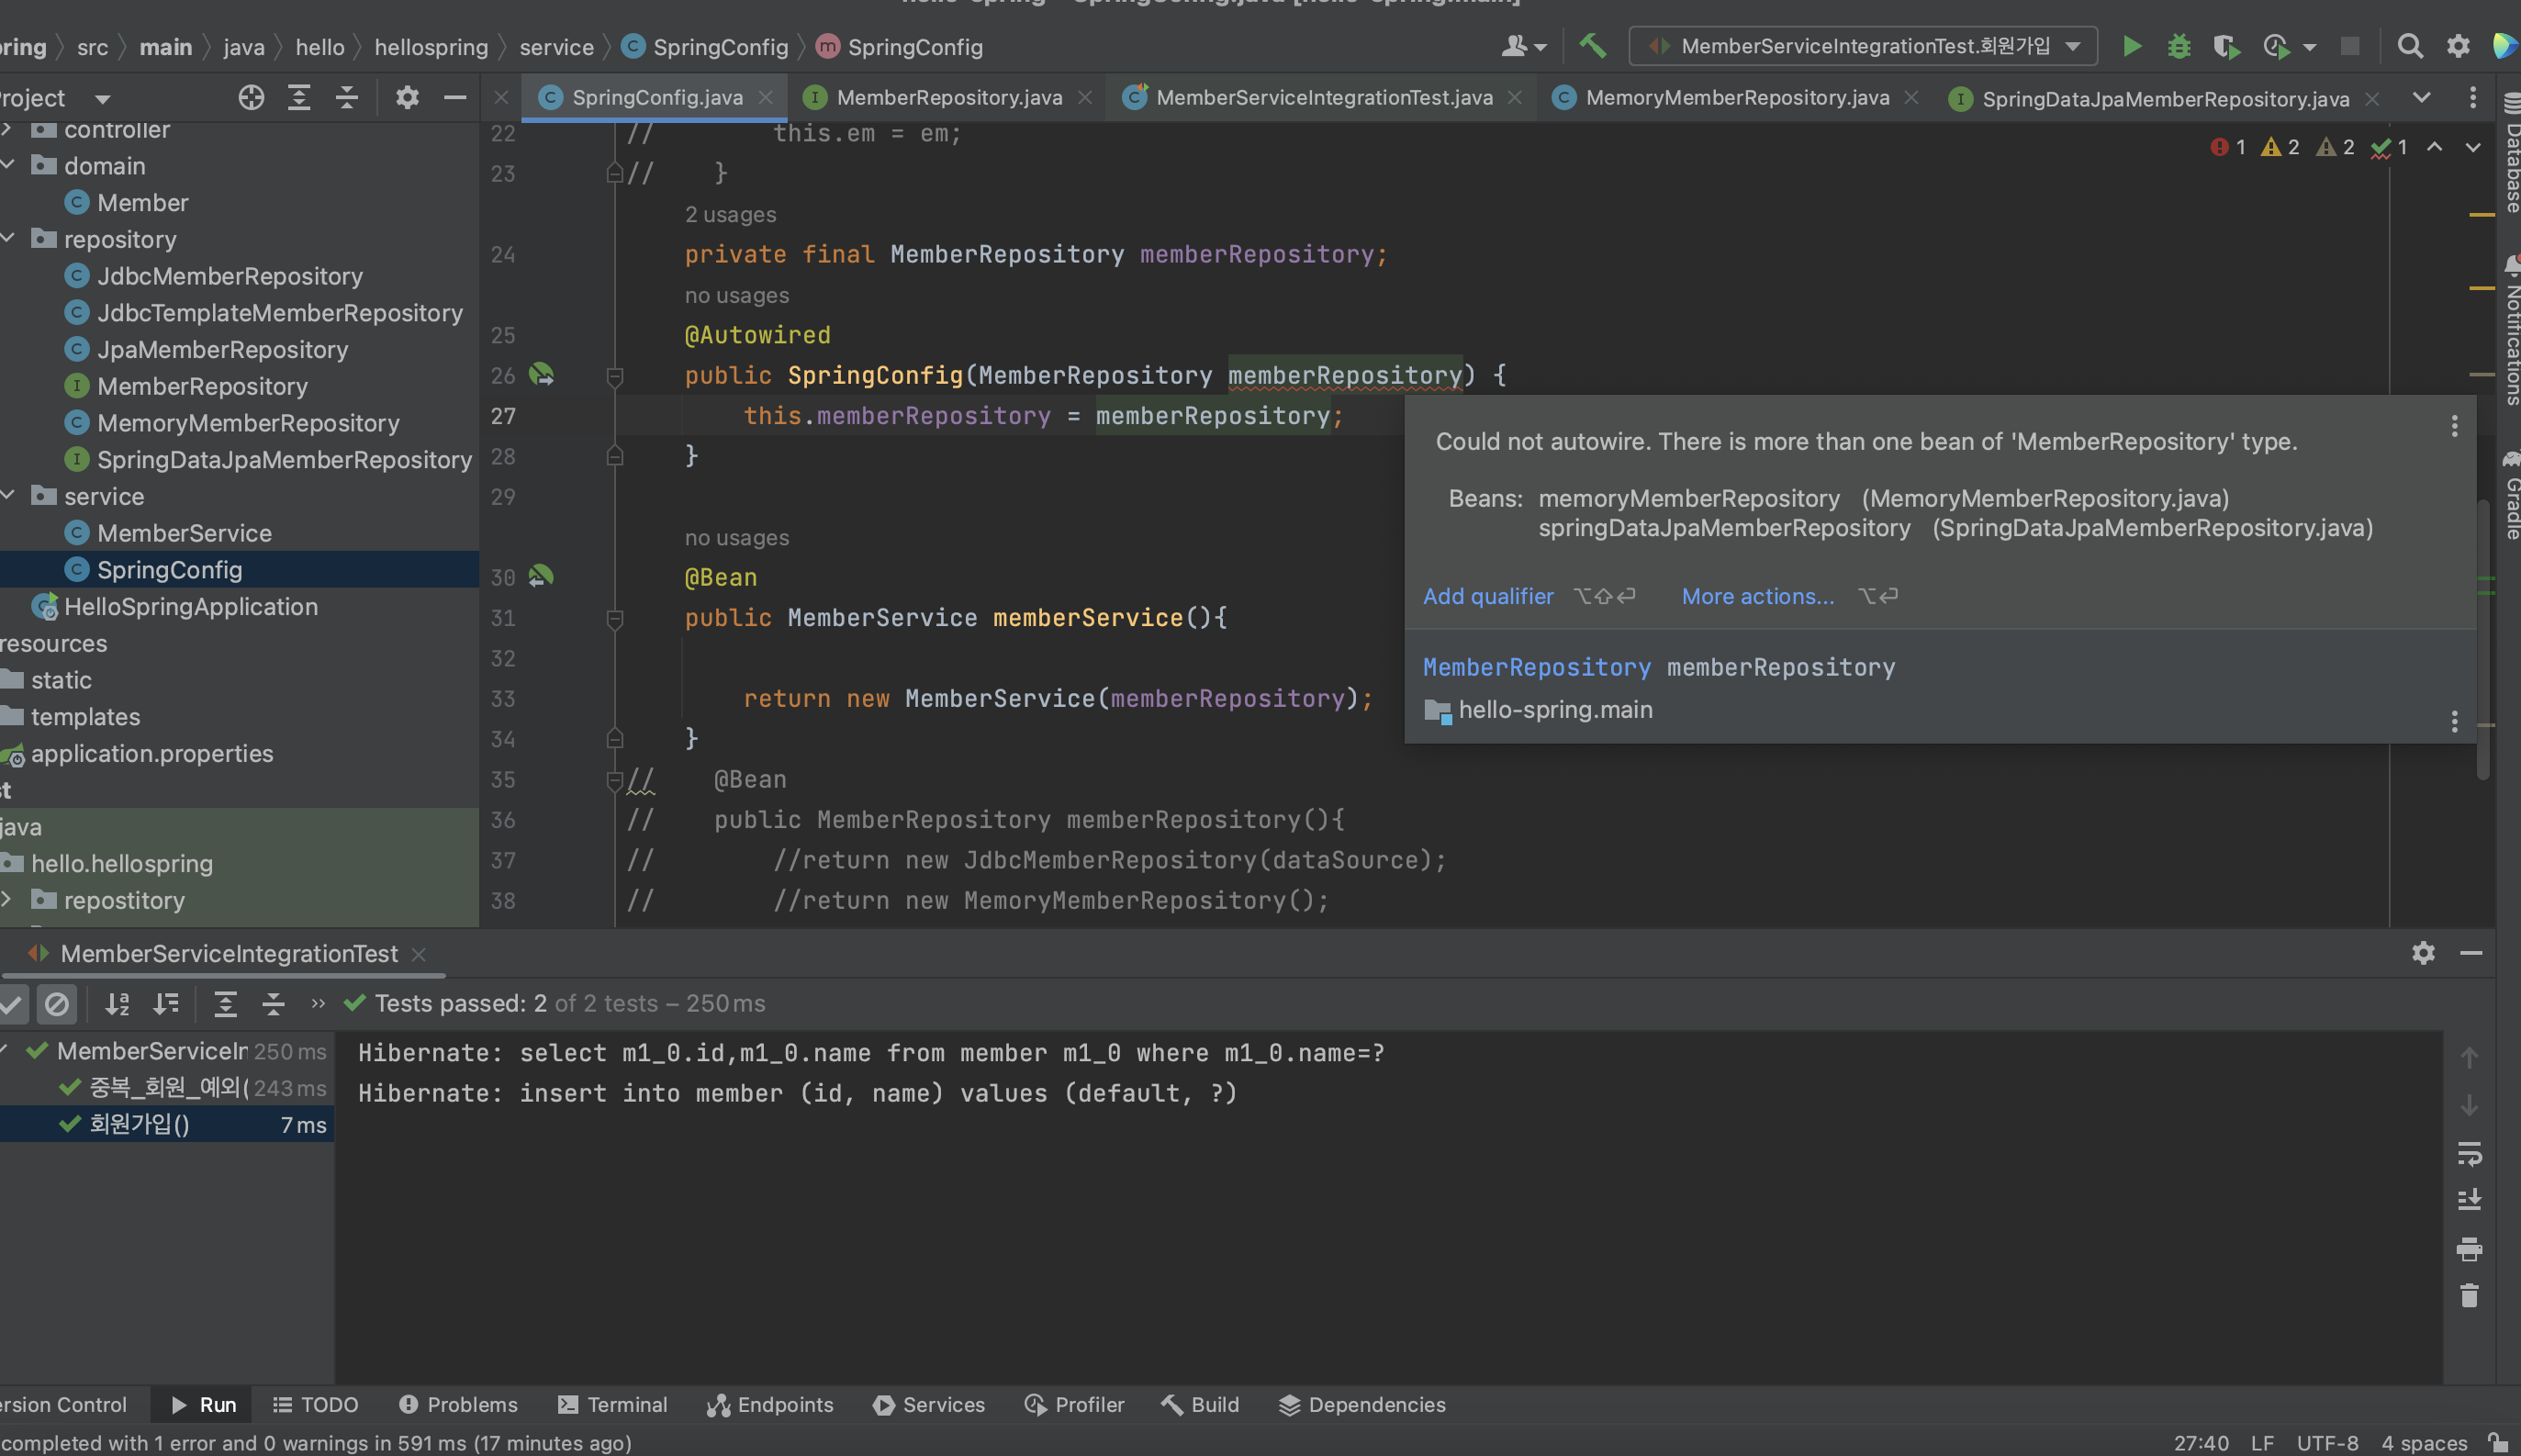This screenshot has height=1456, width=2521.
Task: Open code-with-me user icon dropdown
Action: click(x=1524, y=46)
